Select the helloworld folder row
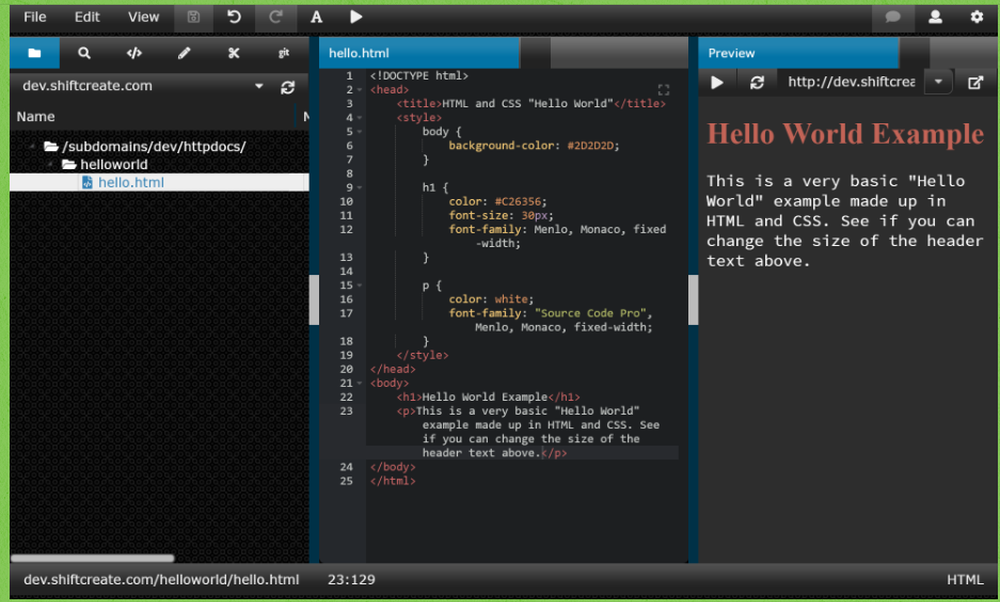Viewport: 1000px width, 602px height. [159, 165]
